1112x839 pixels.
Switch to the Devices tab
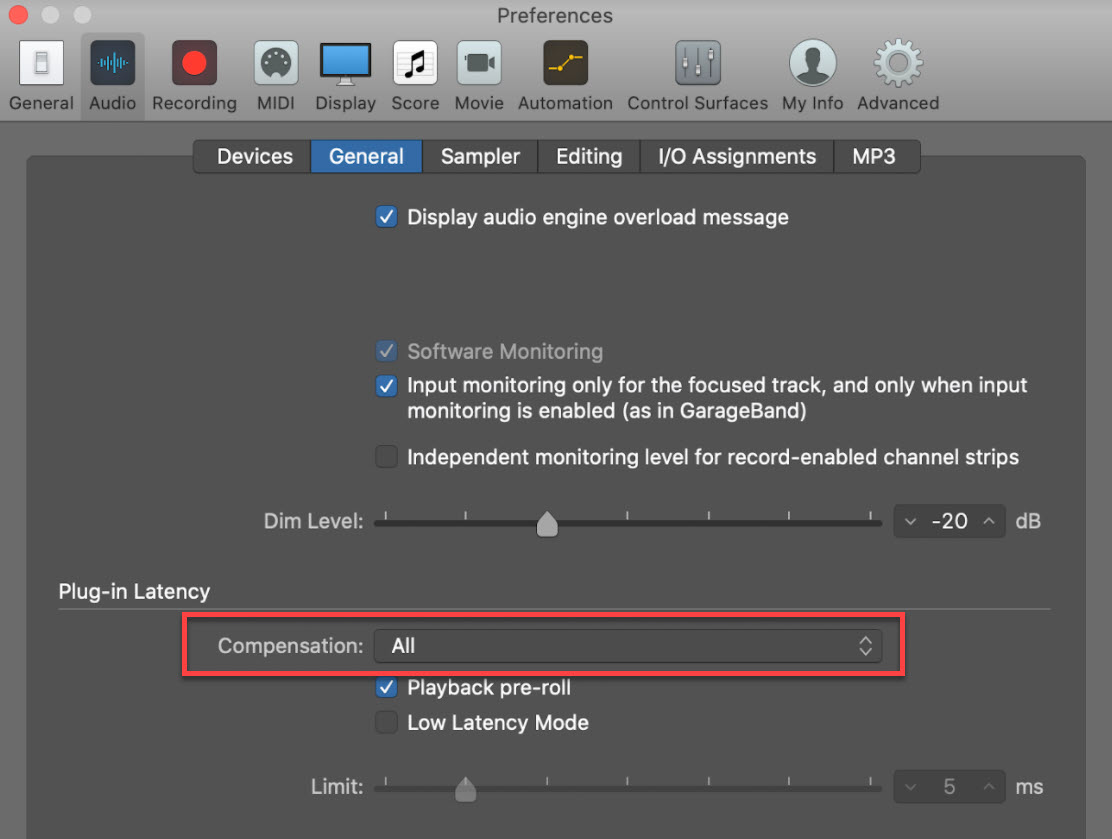click(x=254, y=157)
